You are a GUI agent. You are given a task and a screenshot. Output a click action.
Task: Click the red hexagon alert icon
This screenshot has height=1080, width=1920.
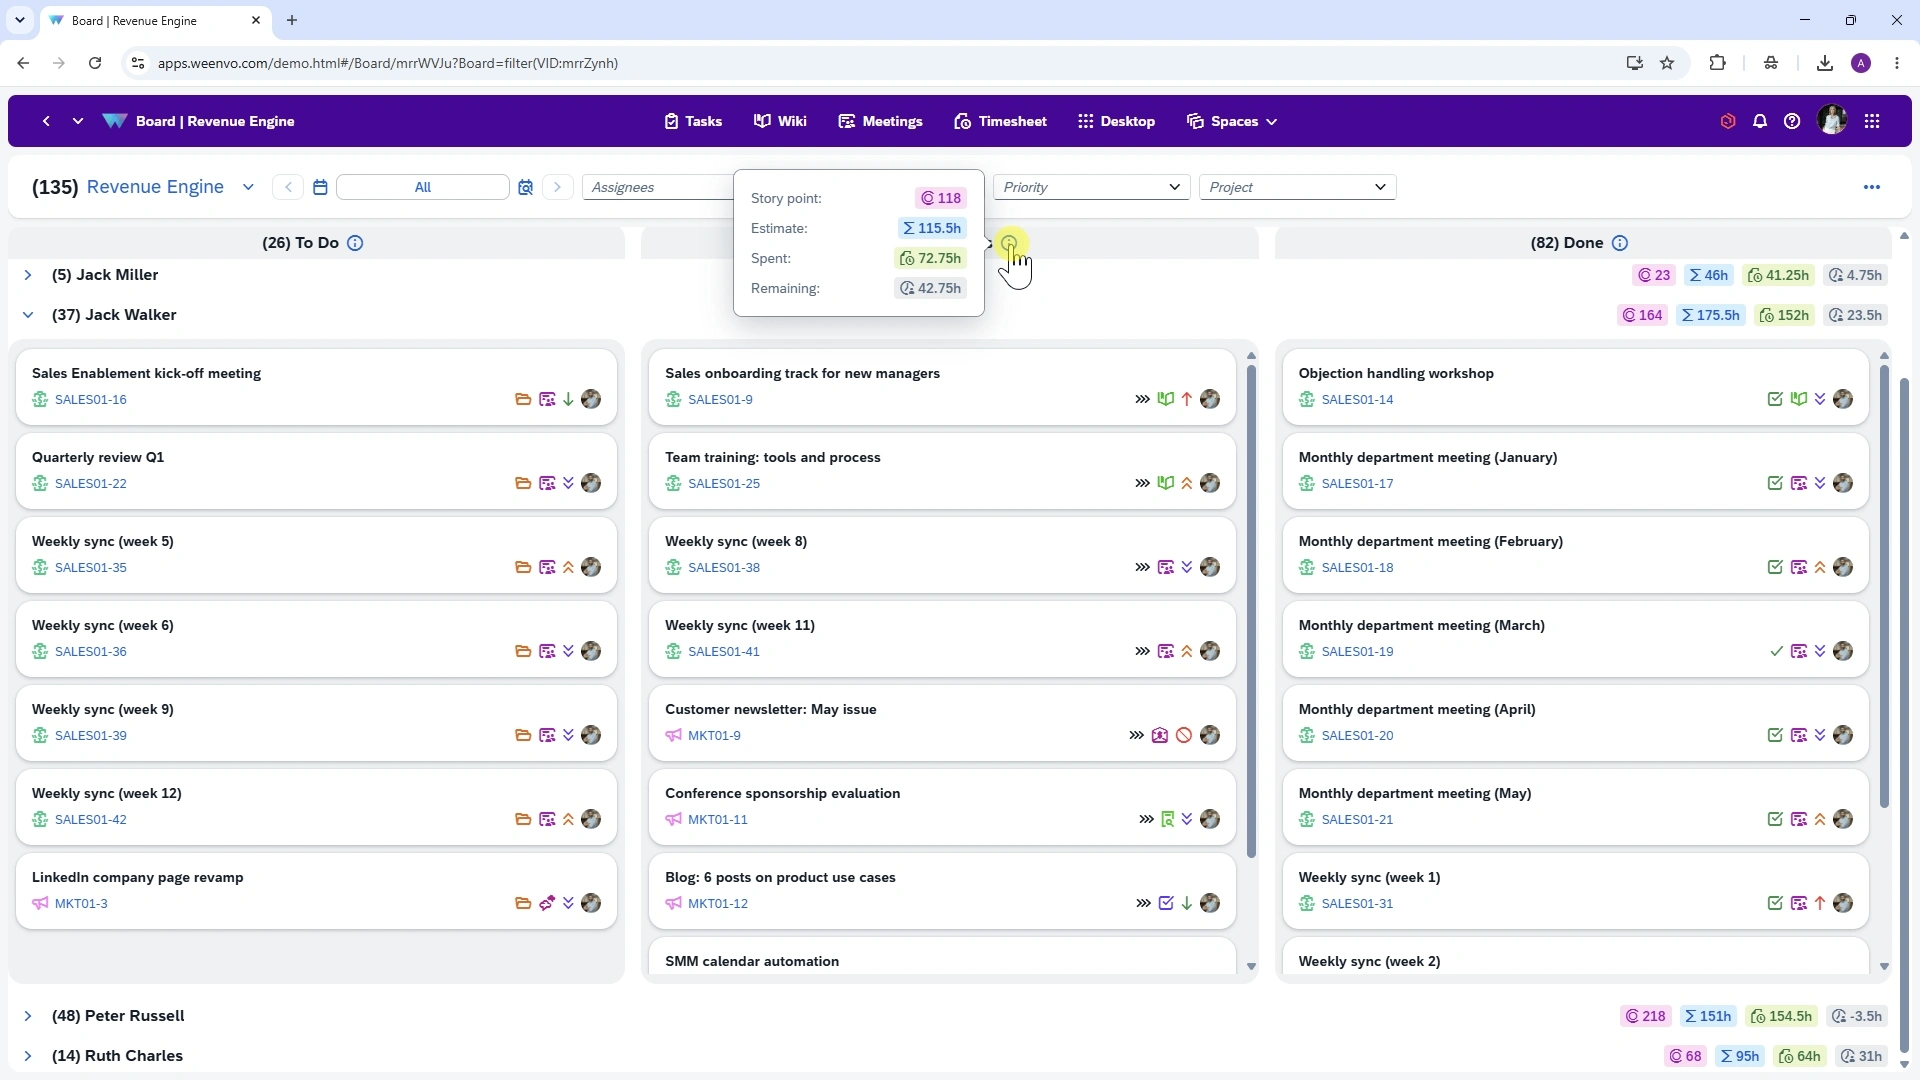[x=1728, y=121]
